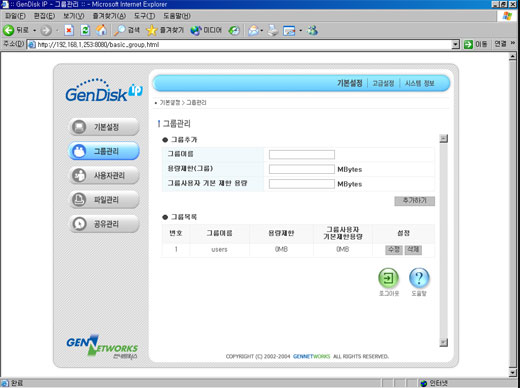Click the 그룹이름 column header

219,233
